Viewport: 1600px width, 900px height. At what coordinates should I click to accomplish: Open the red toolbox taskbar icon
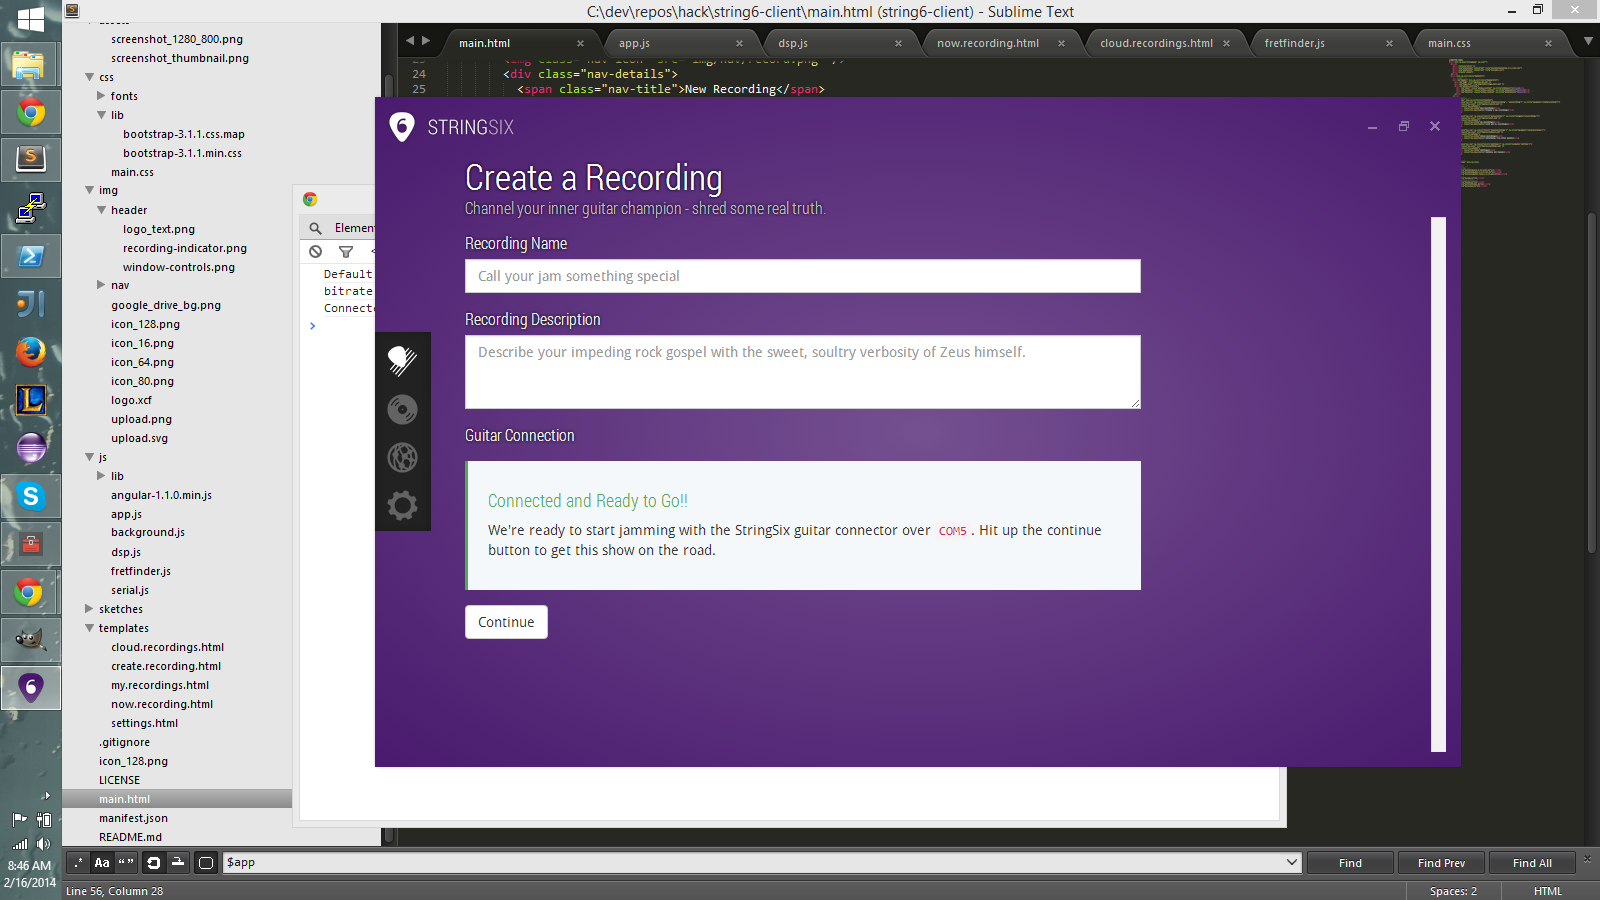pos(30,544)
